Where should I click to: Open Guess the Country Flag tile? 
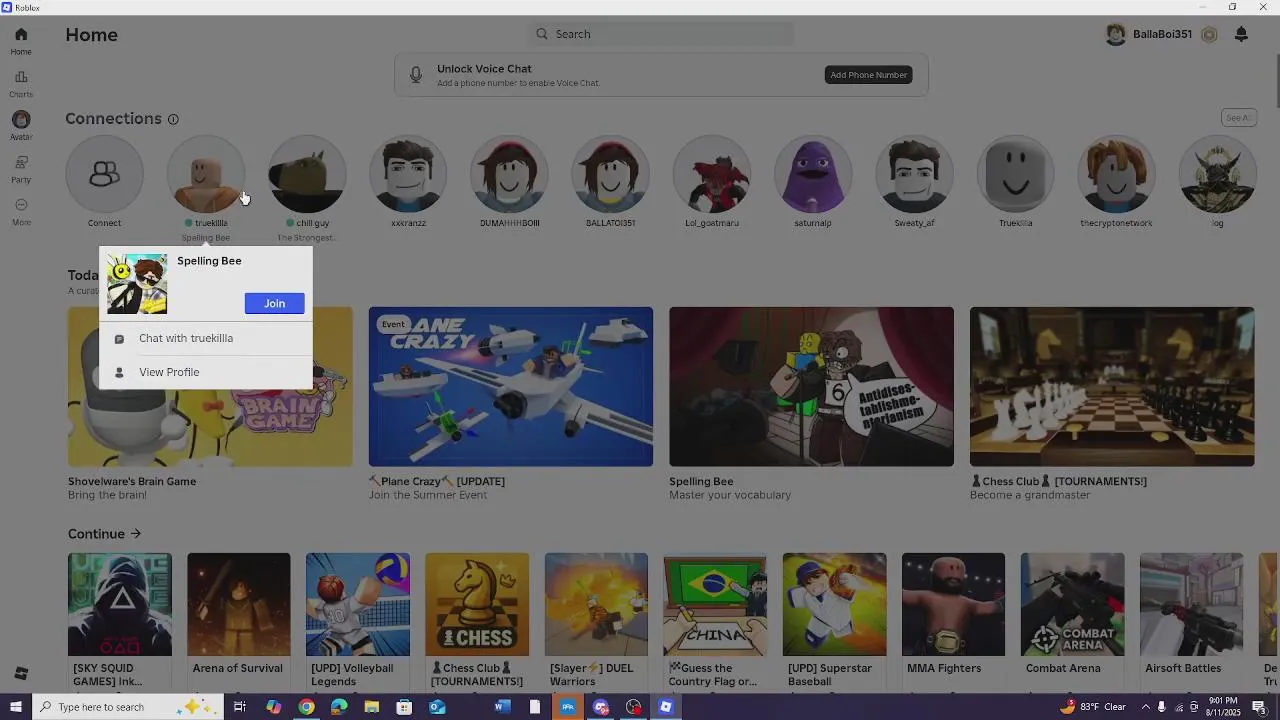(x=715, y=605)
